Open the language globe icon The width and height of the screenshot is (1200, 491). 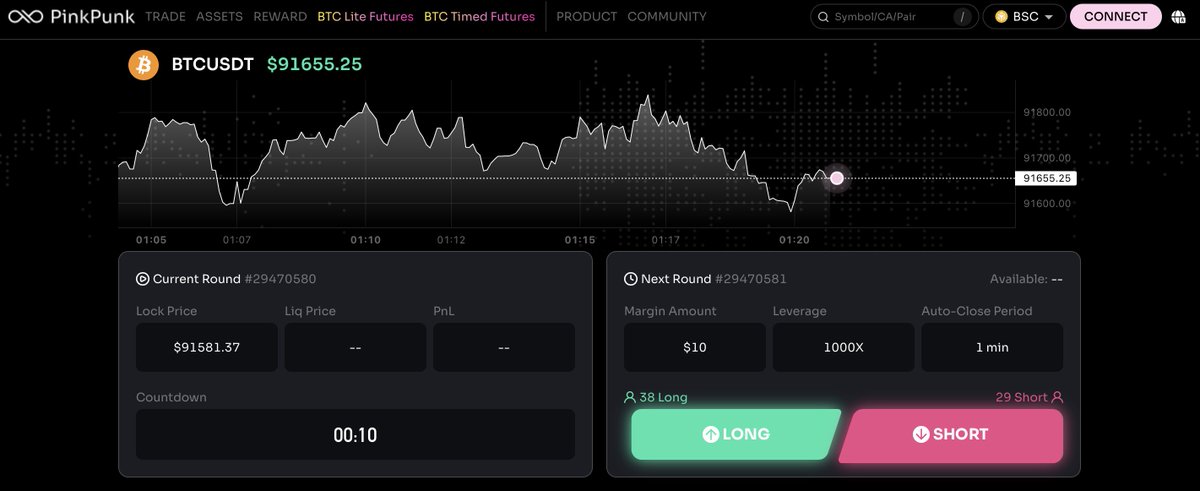(x=1179, y=17)
